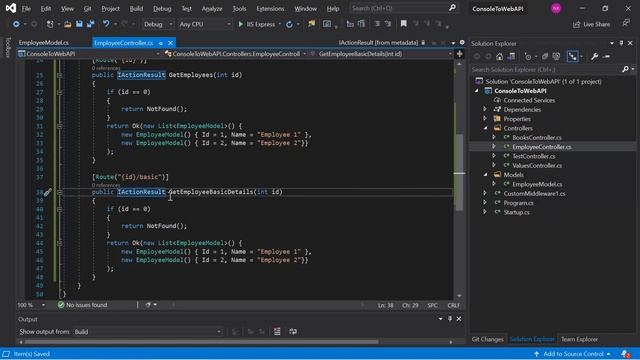
Task: Click the Find in Files toolbar icon
Action: point(312,24)
